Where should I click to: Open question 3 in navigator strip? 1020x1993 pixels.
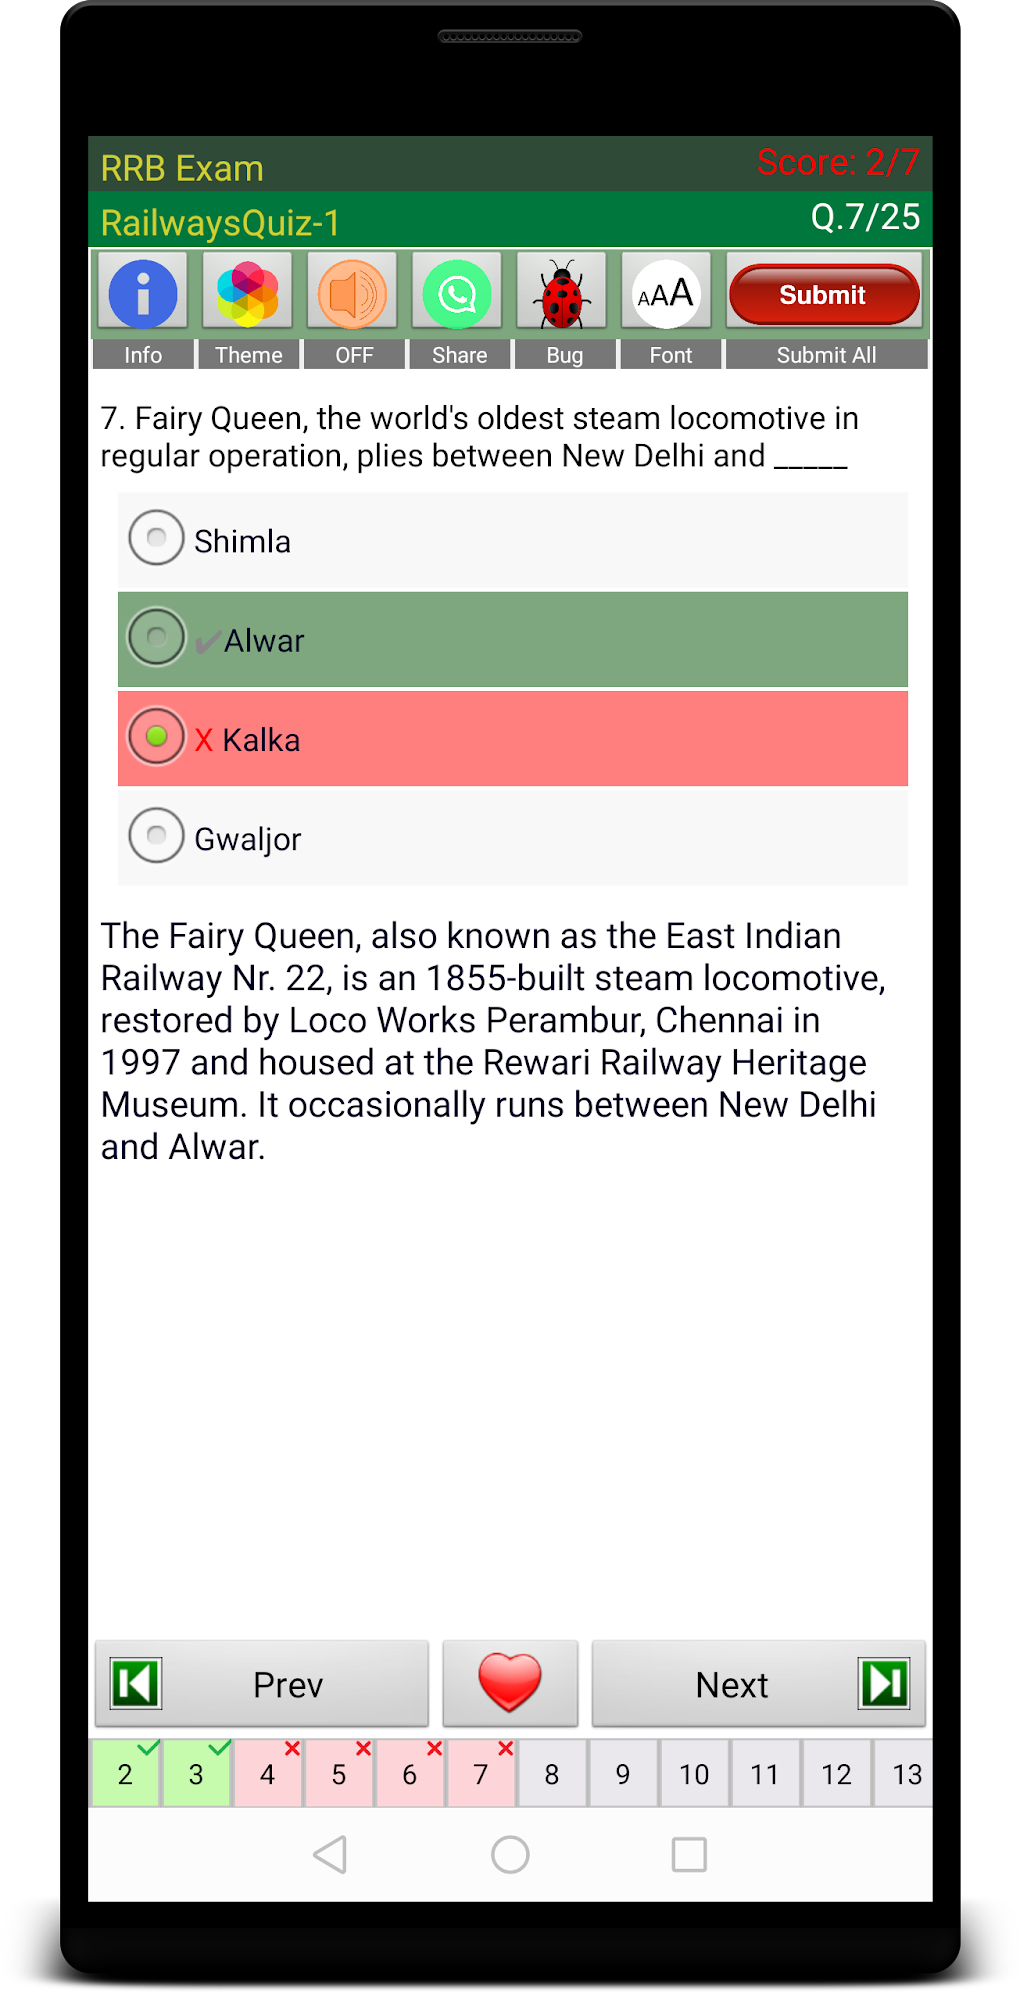[x=197, y=1774]
